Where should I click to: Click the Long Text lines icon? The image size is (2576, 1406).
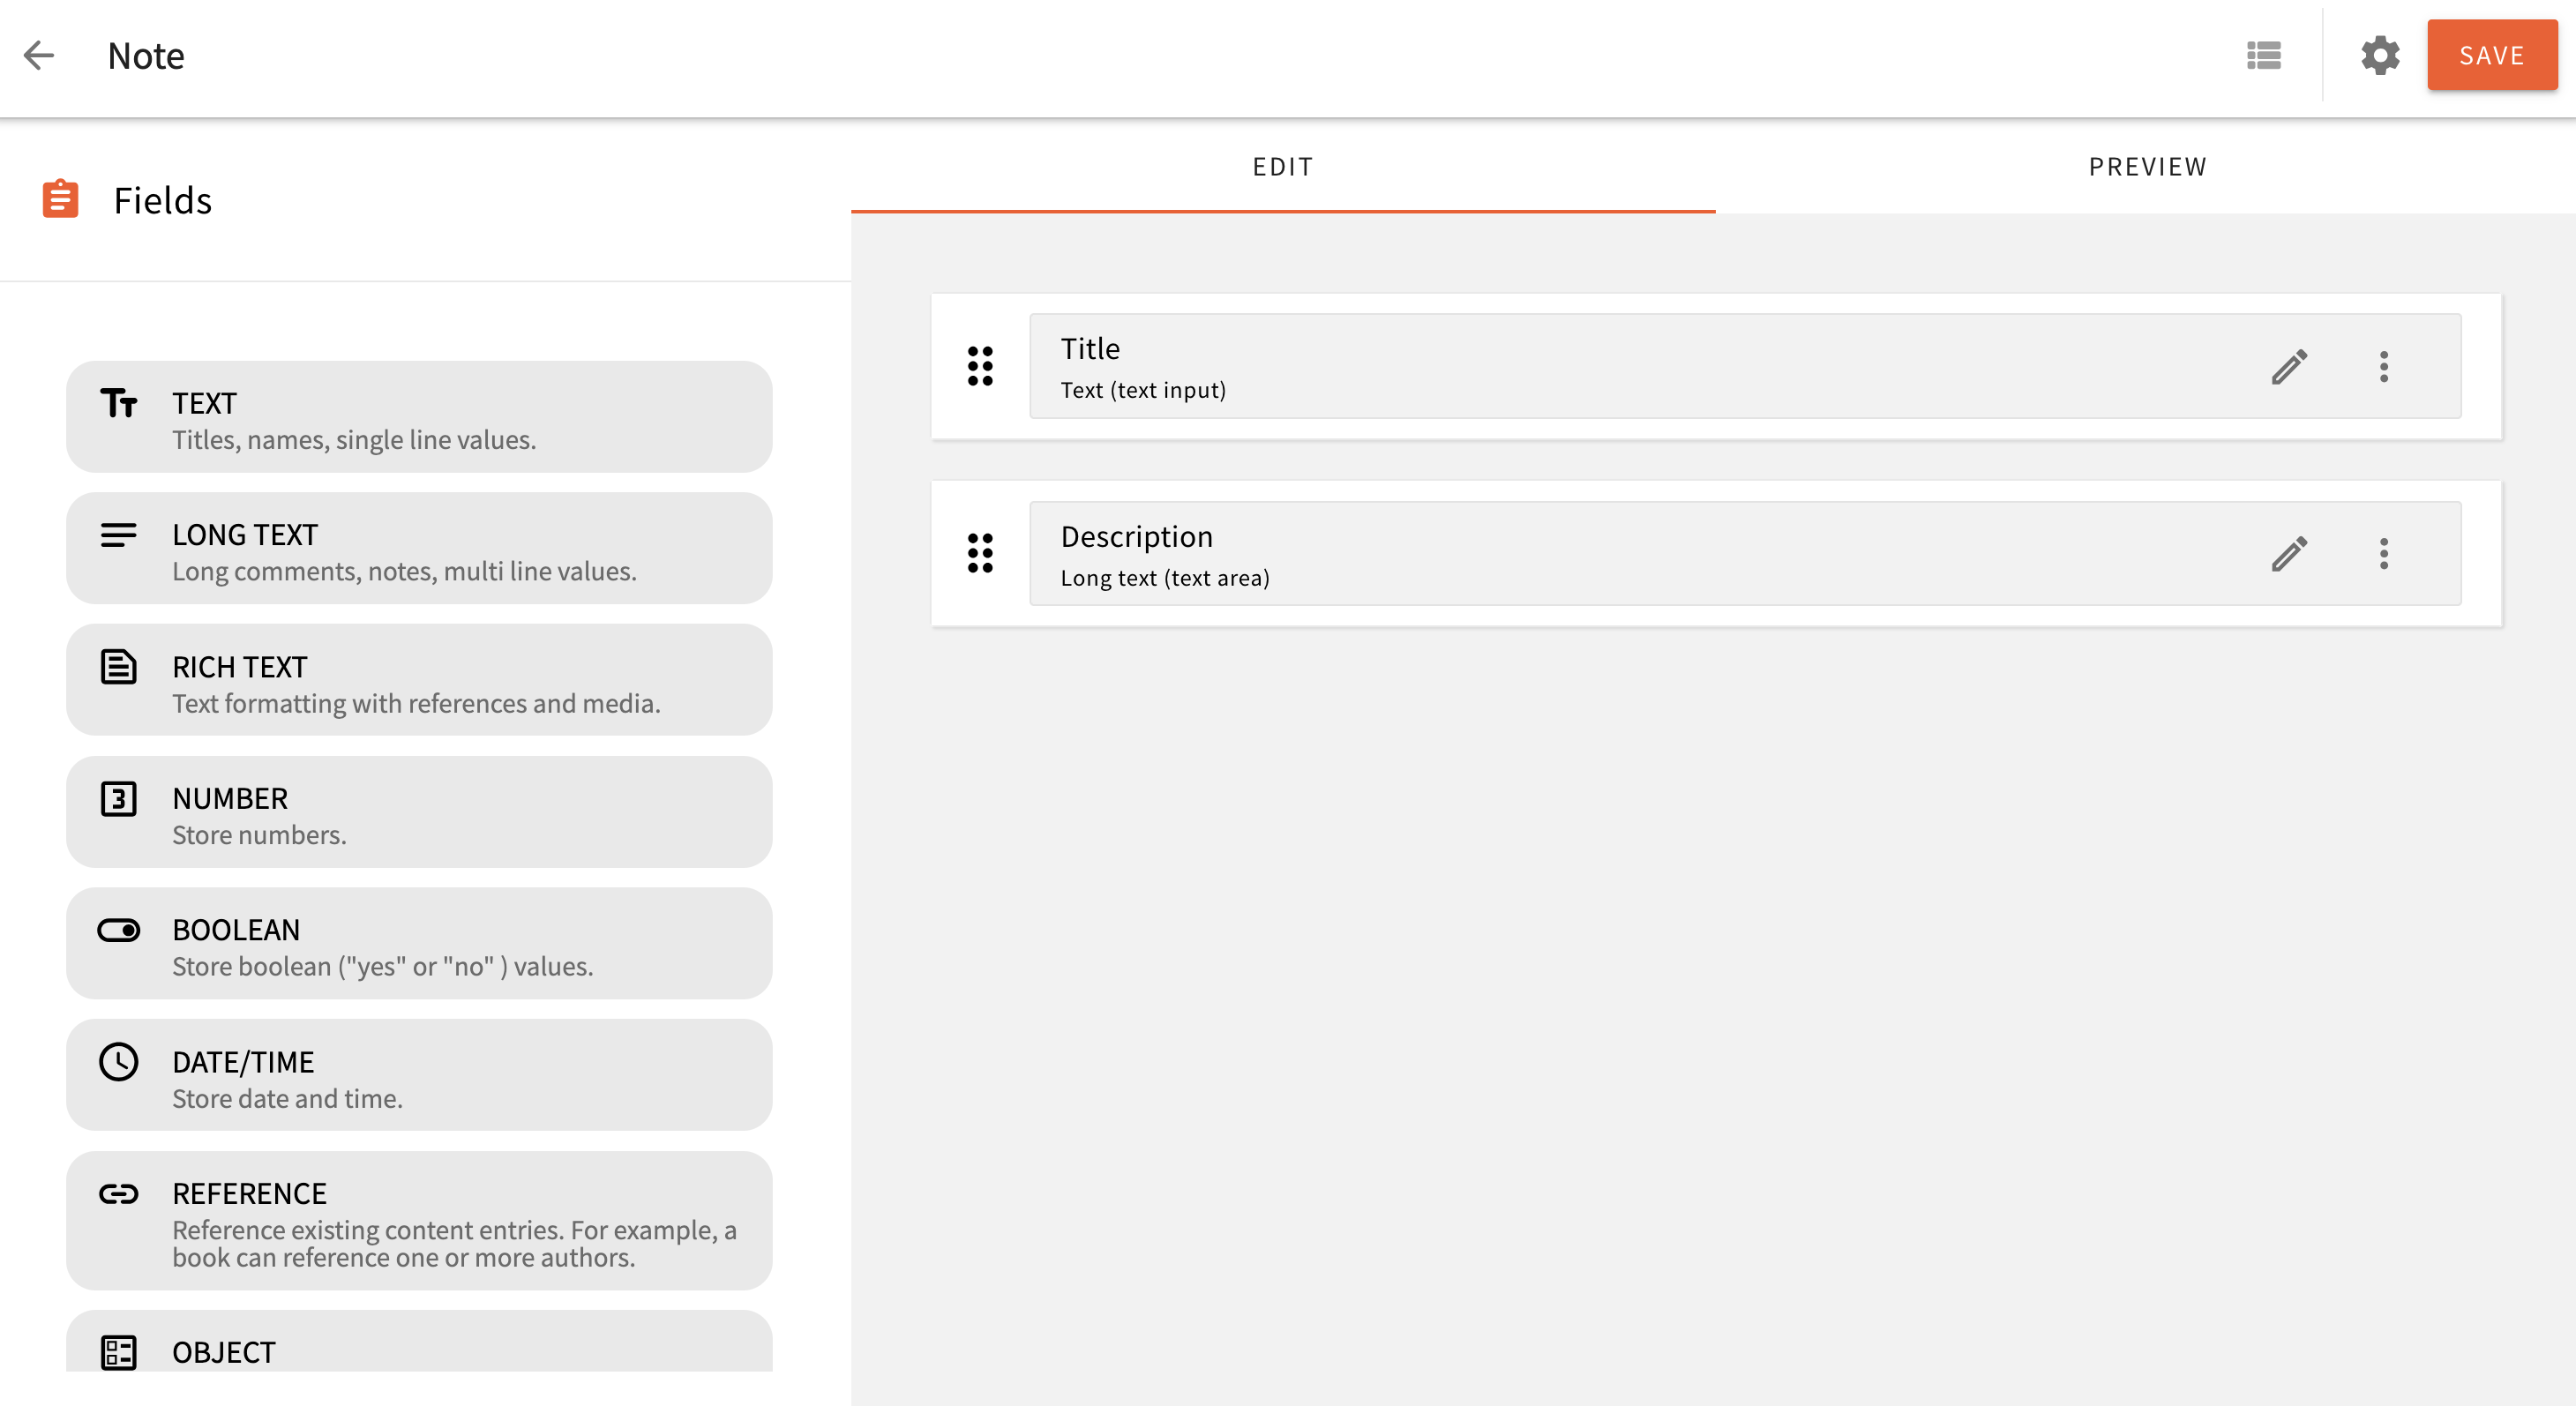118,535
